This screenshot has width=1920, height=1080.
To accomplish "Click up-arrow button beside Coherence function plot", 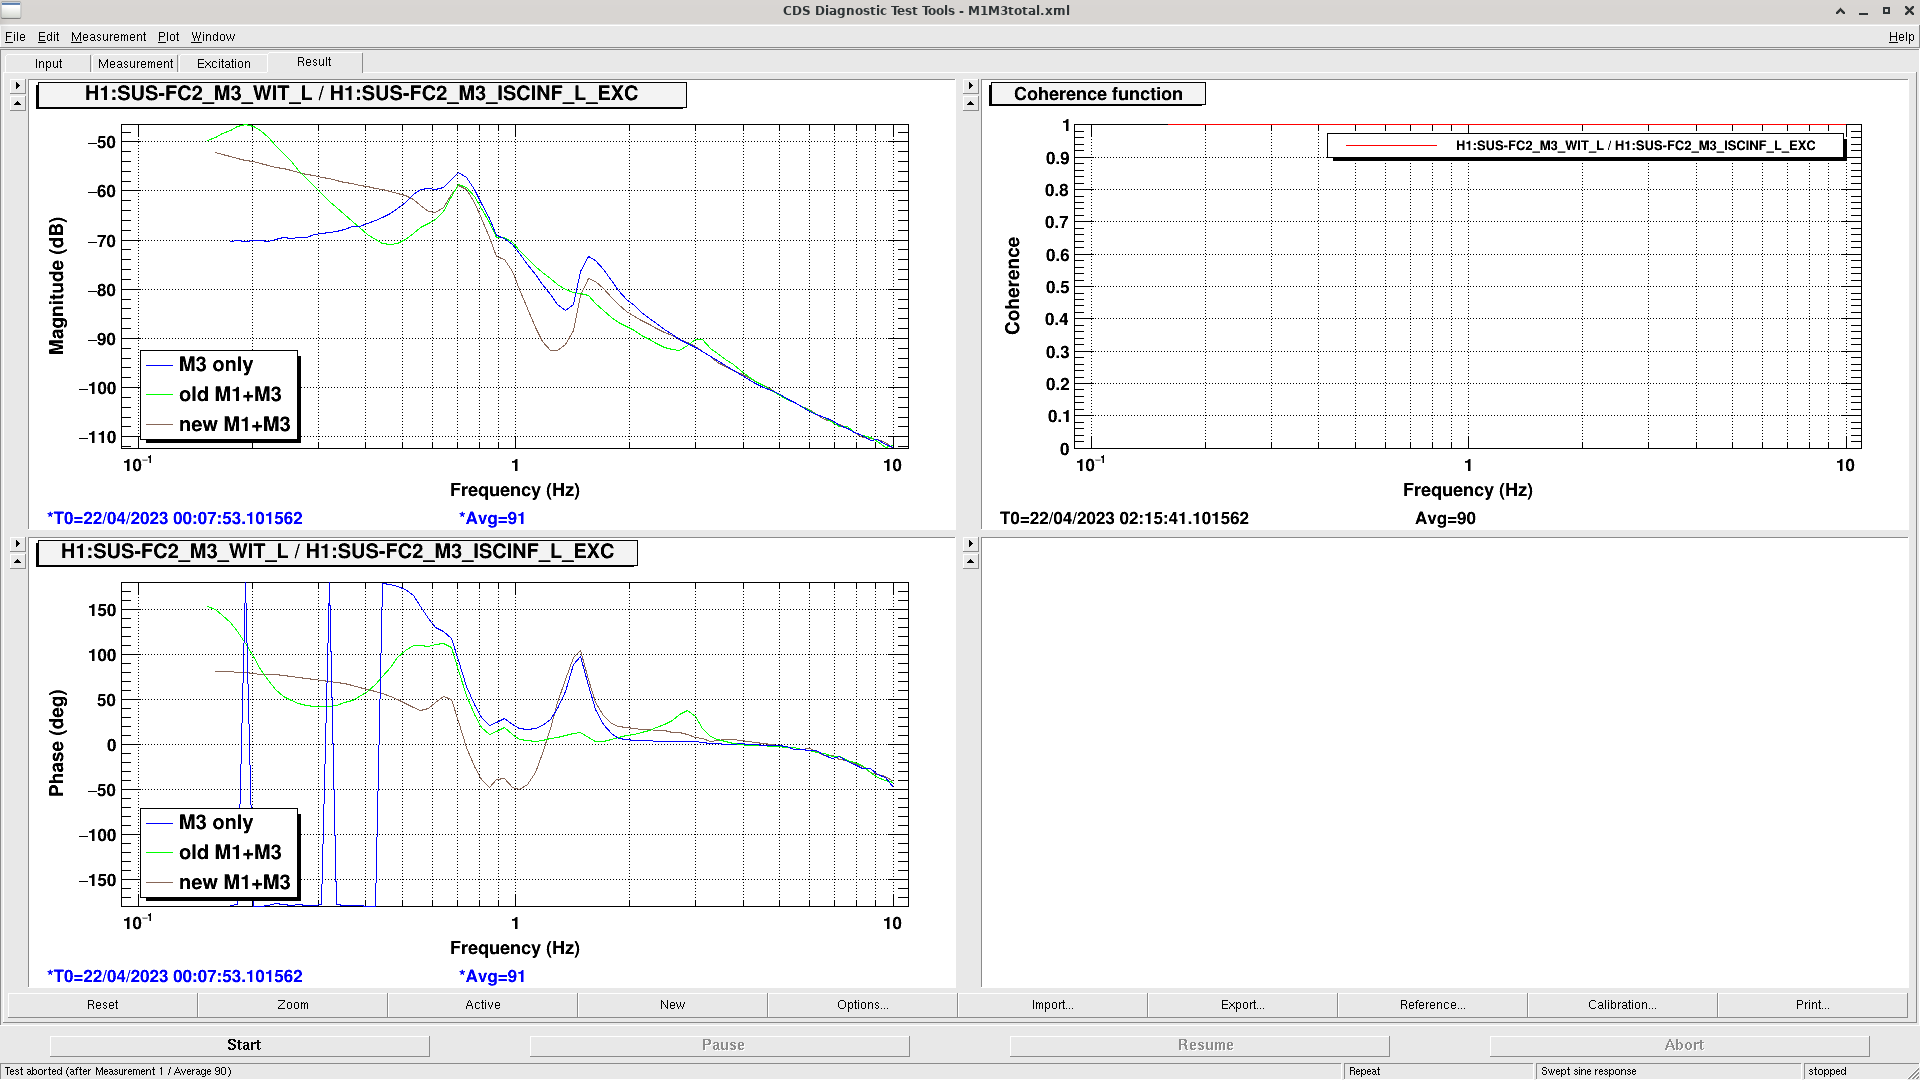I will coord(970,104).
